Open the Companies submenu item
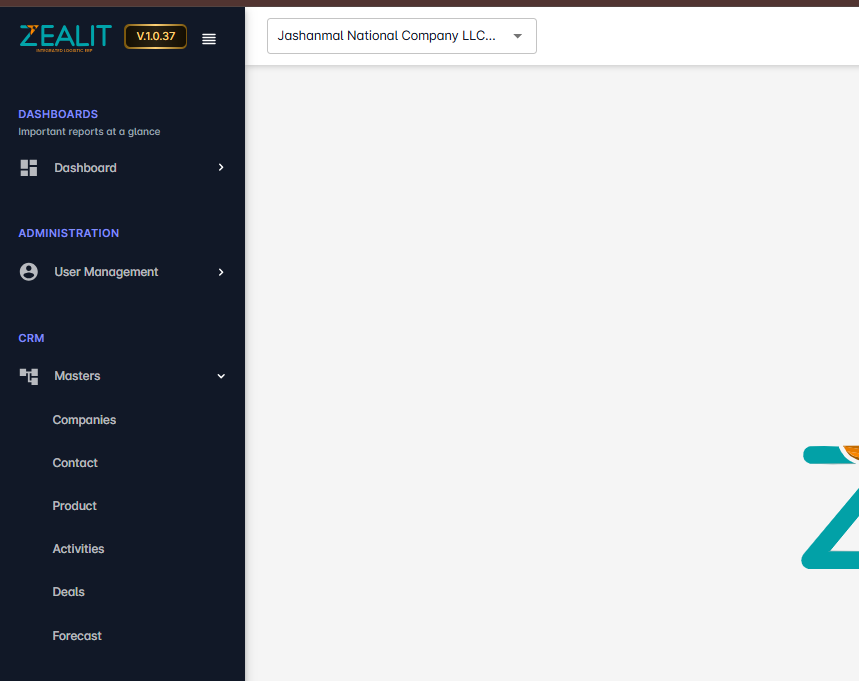 84,420
